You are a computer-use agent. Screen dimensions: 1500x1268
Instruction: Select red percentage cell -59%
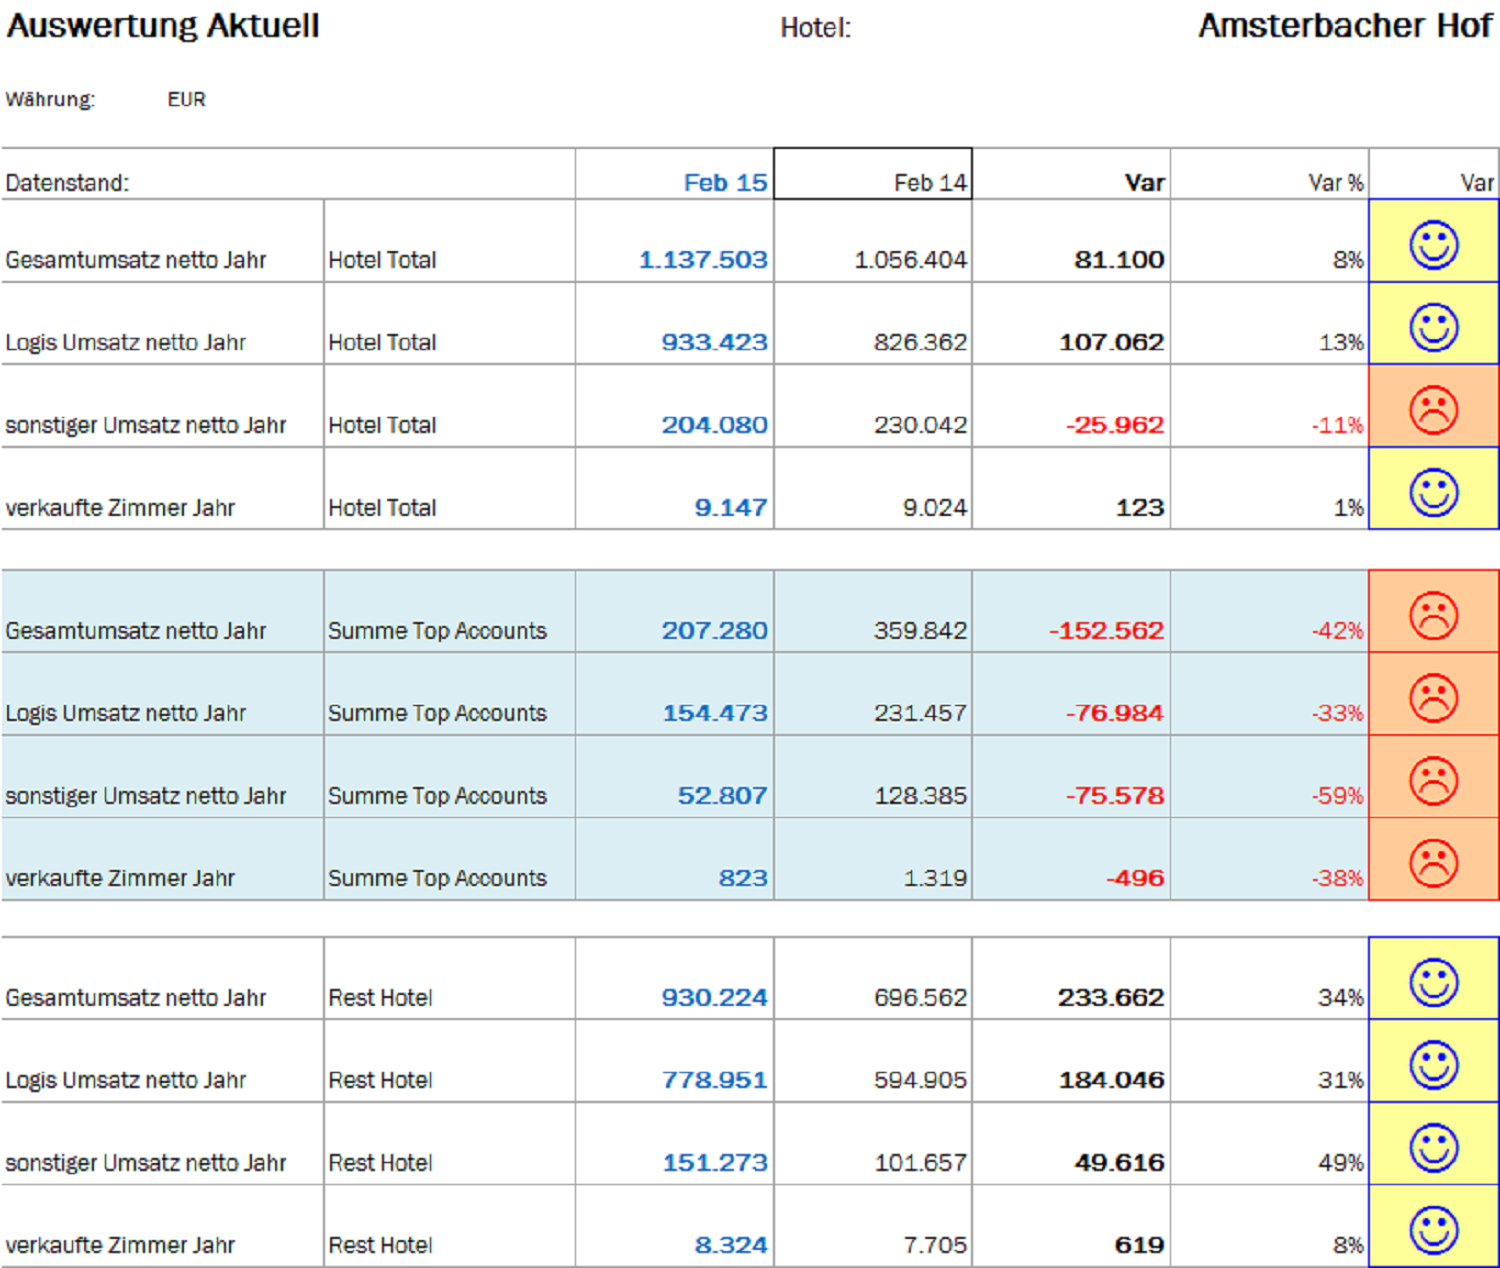pyautogui.click(x=1270, y=777)
